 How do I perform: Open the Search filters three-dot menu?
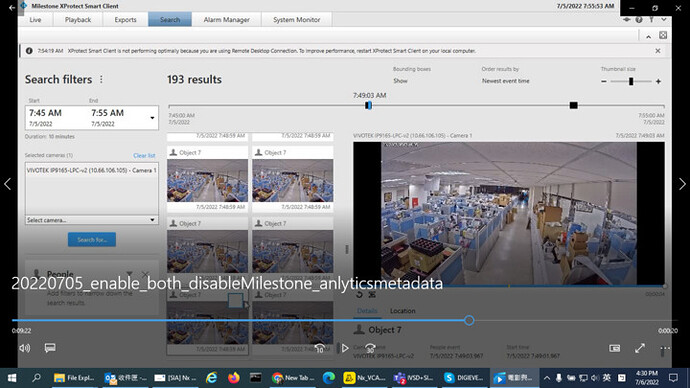point(101,80)
